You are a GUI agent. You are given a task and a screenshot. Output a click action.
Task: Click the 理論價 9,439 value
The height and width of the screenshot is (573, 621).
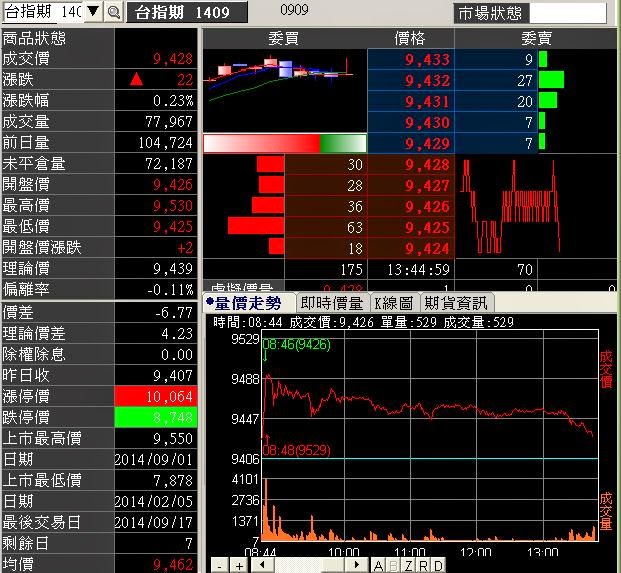[173, 268]
